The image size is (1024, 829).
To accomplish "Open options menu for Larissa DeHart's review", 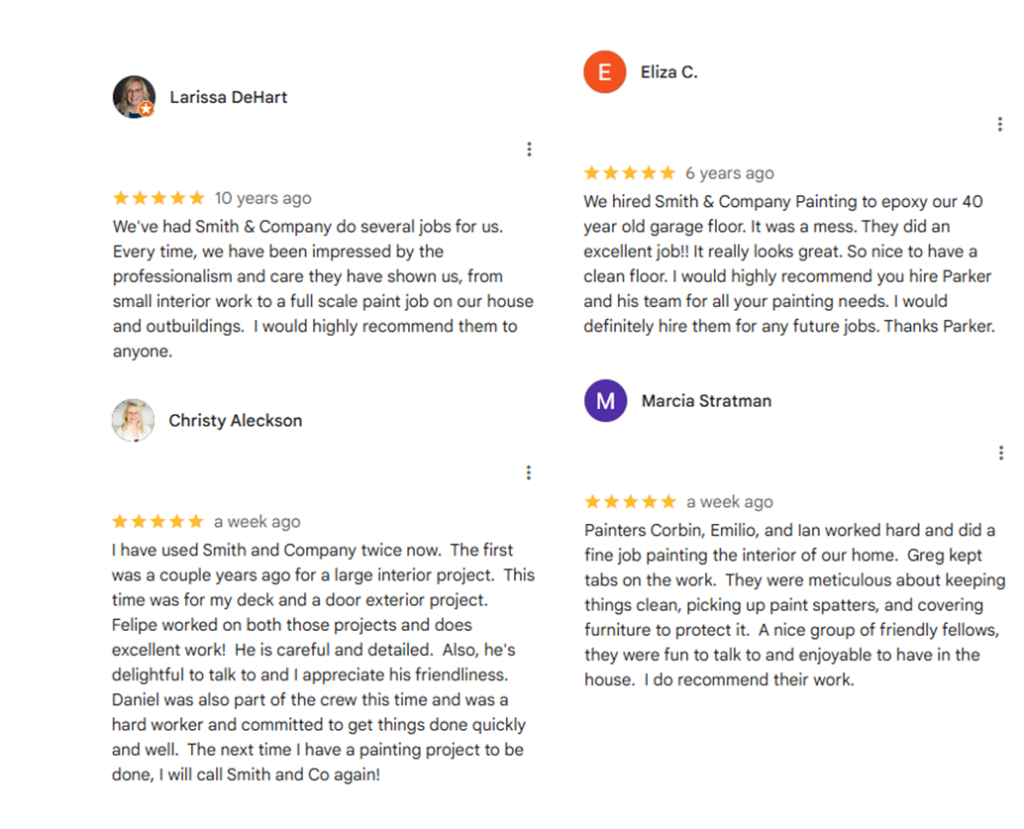I will [x=529, y=150].
